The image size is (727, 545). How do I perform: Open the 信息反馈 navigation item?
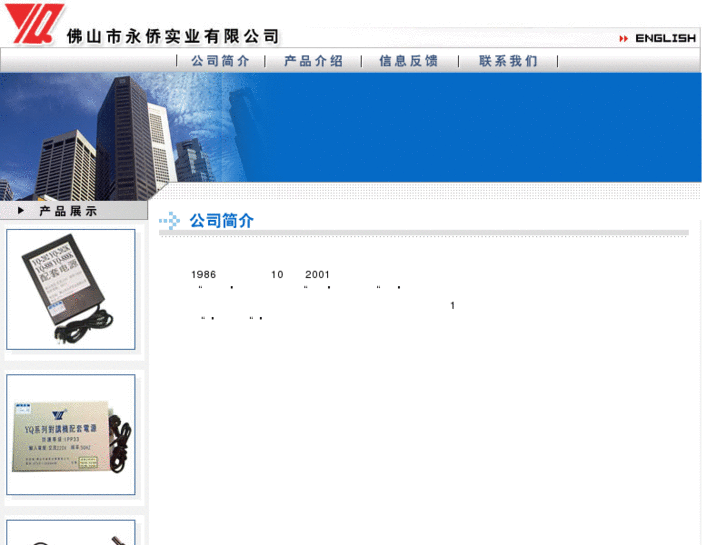tap(408, 61)
